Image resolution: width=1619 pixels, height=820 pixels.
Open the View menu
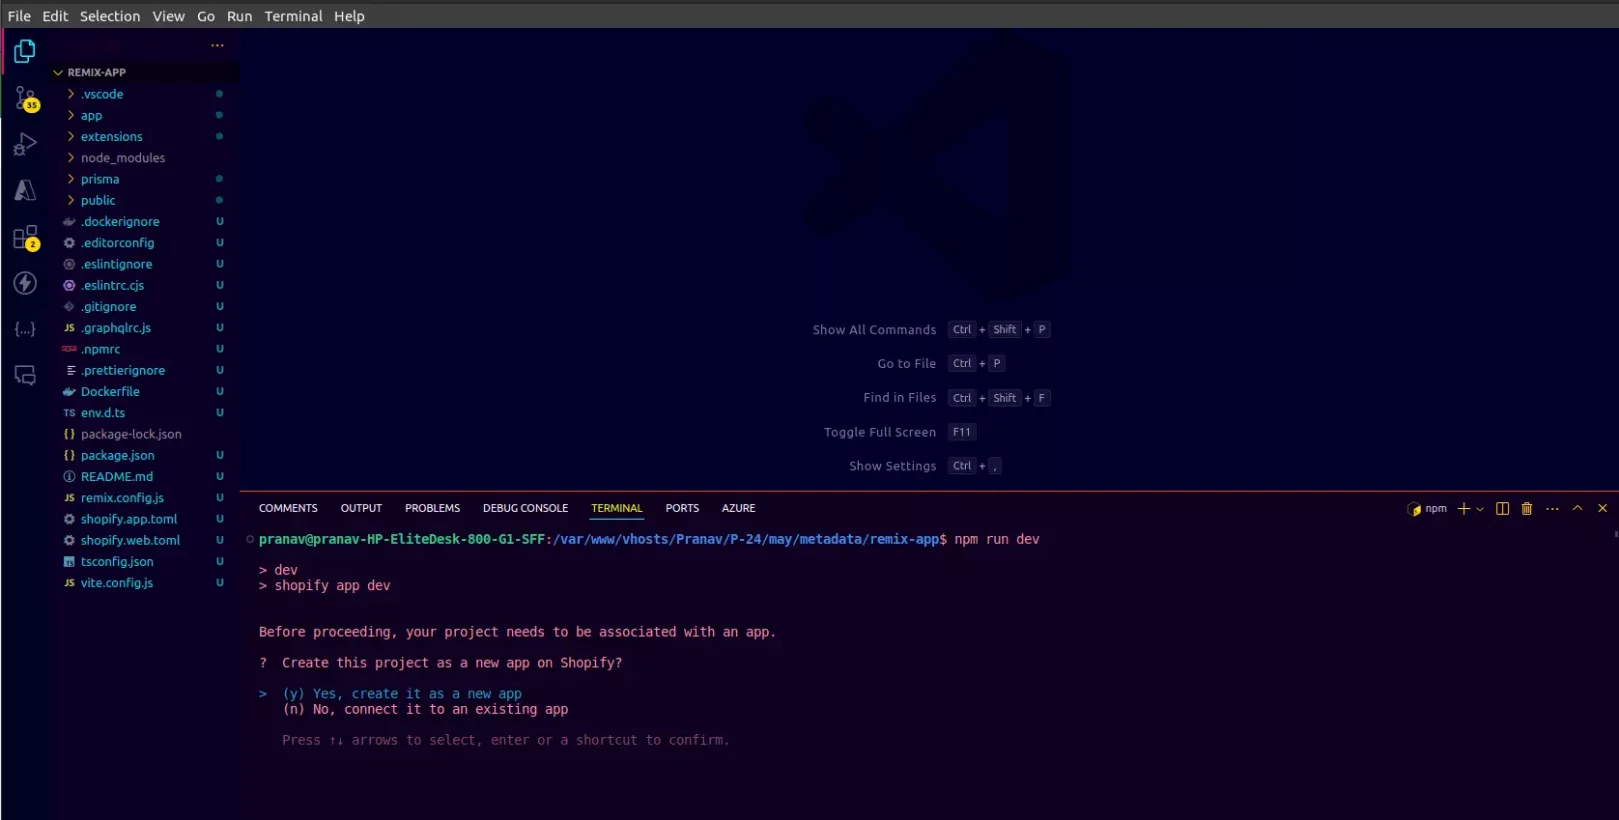click(x=168, y=16)
